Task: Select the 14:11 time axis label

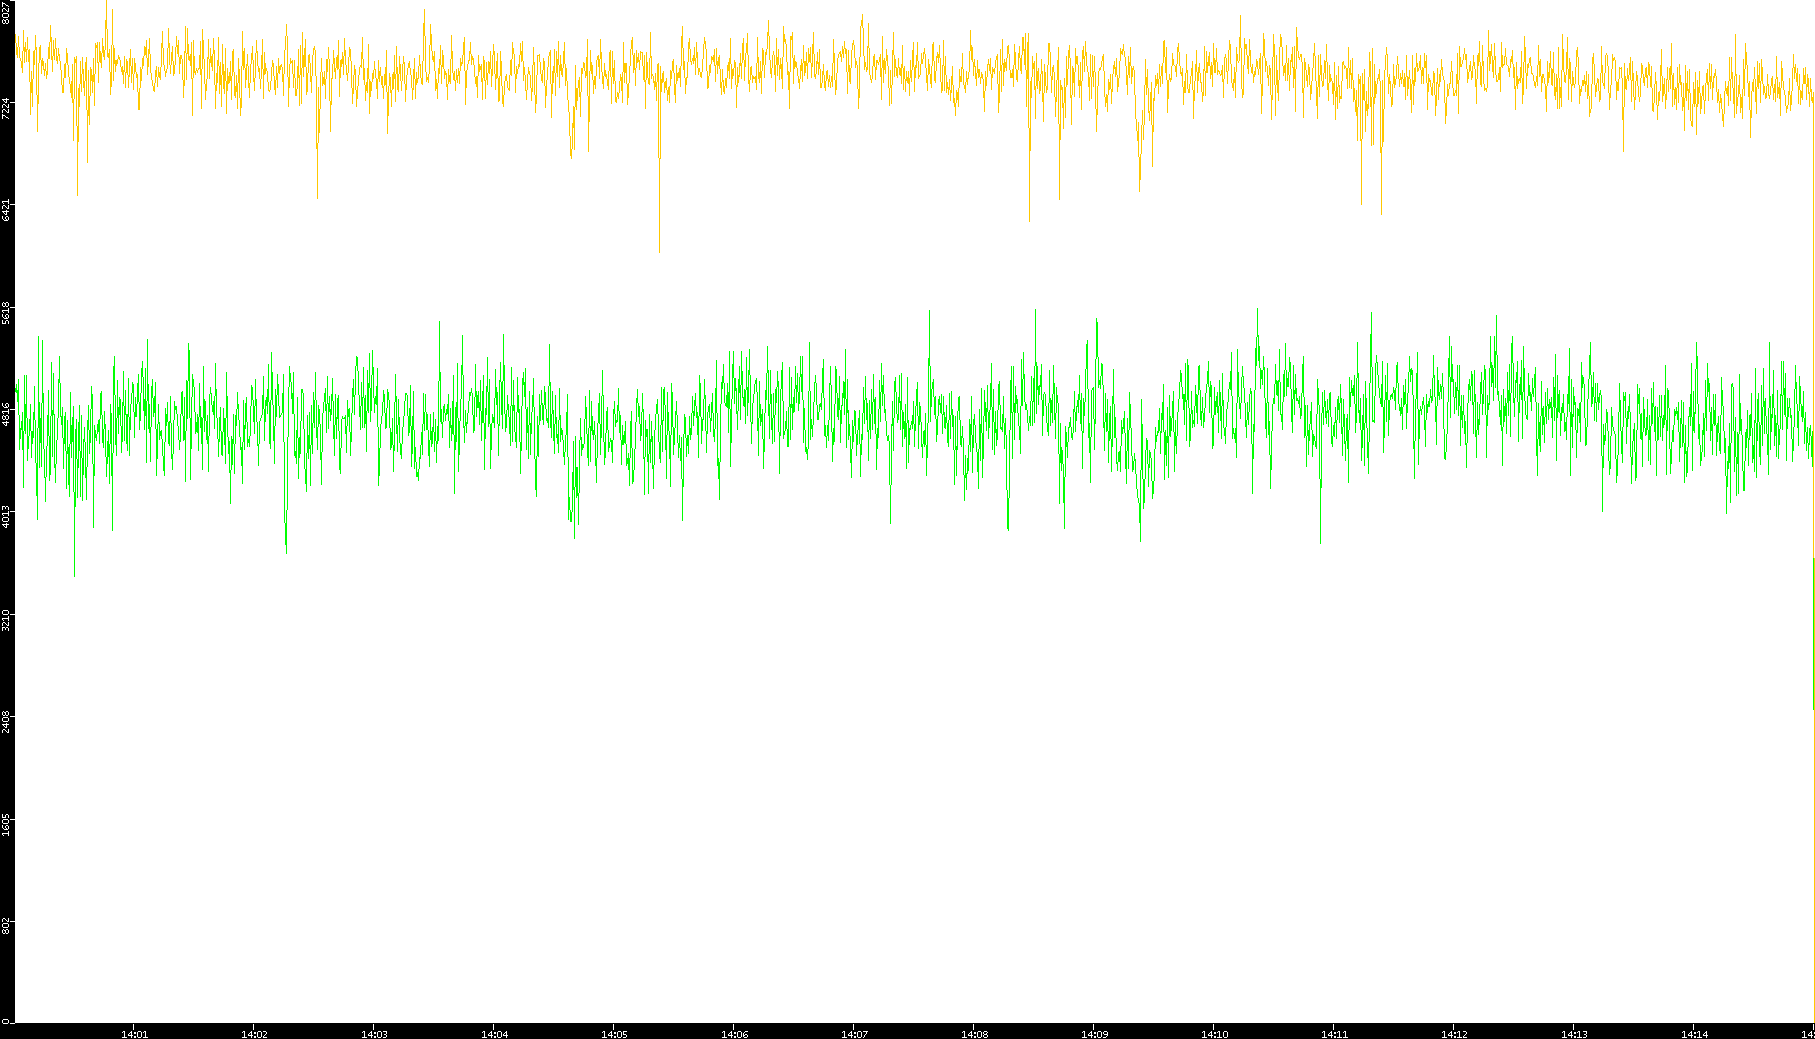Action: coord(1334,1034)
